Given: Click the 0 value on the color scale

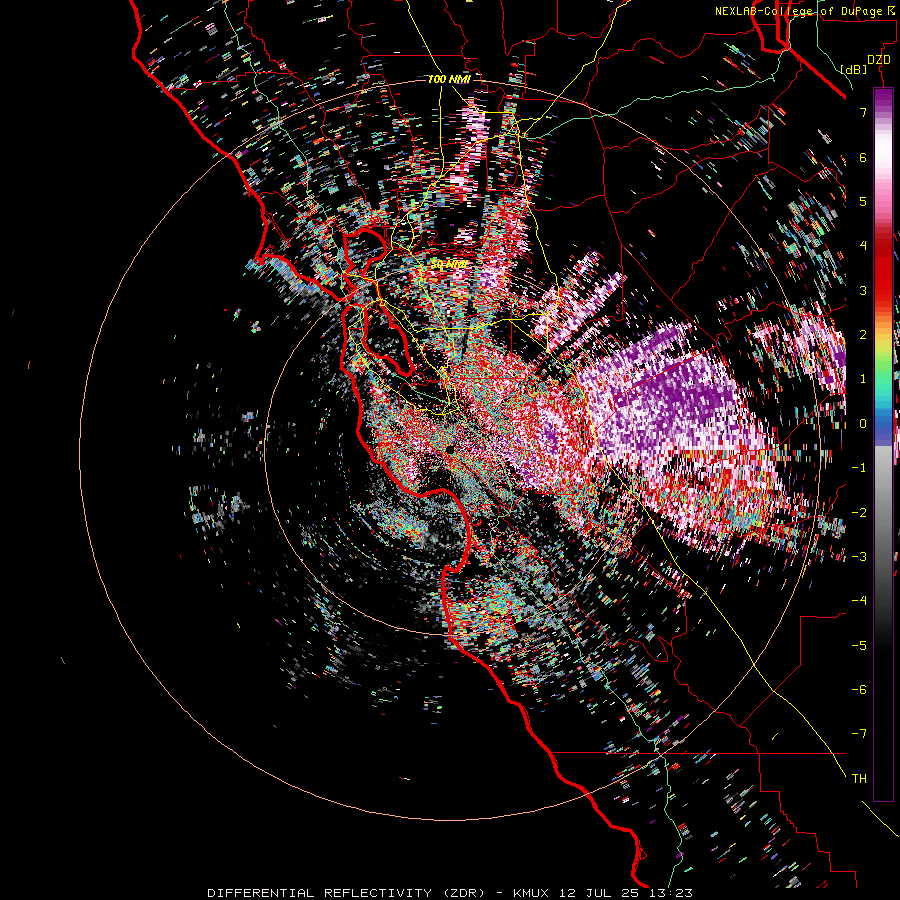Looking at the screenshot, I should pyautogui.click(x=863, y=424).
